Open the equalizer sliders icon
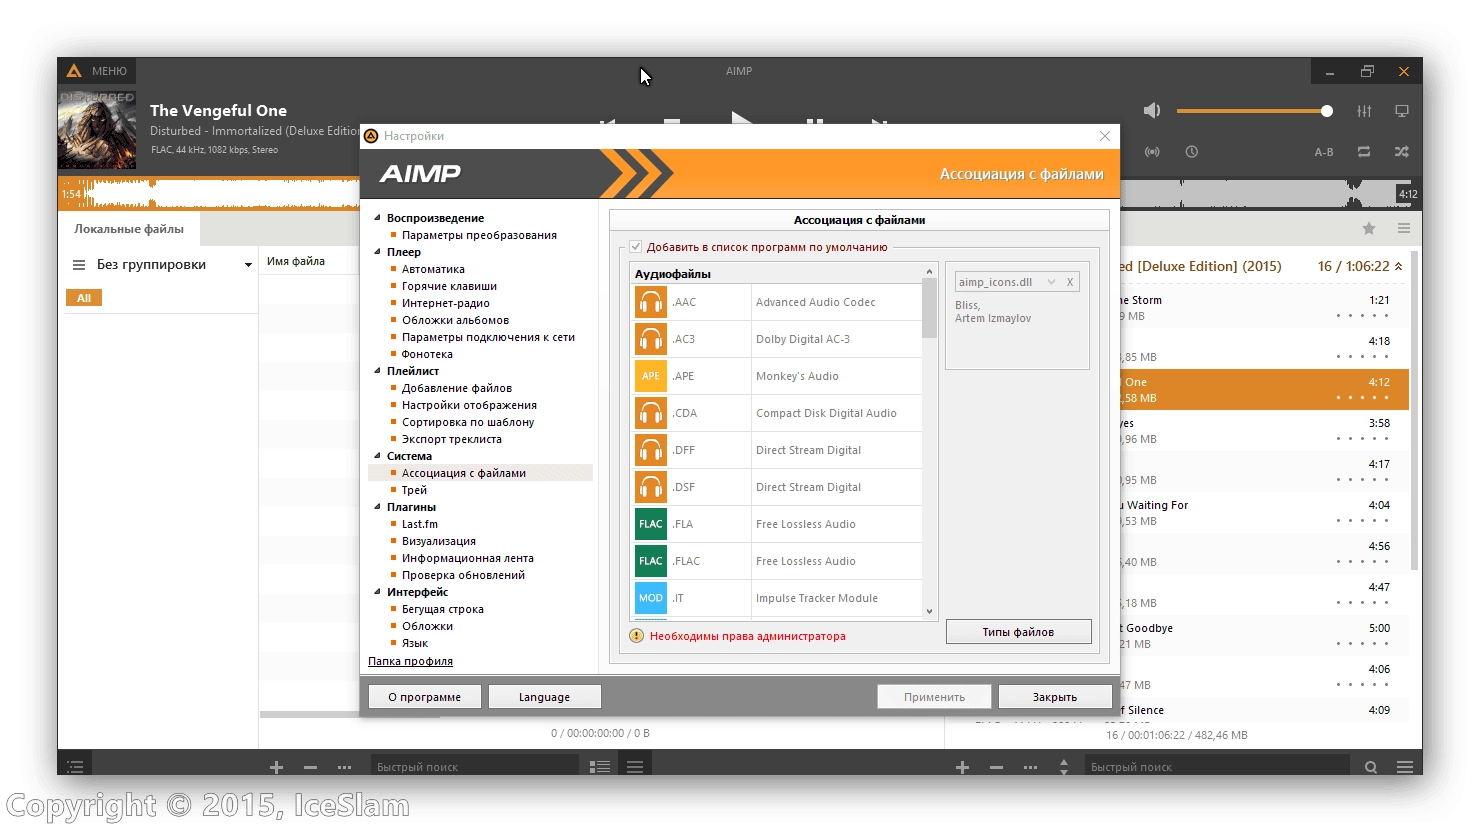 [1364, 111]
